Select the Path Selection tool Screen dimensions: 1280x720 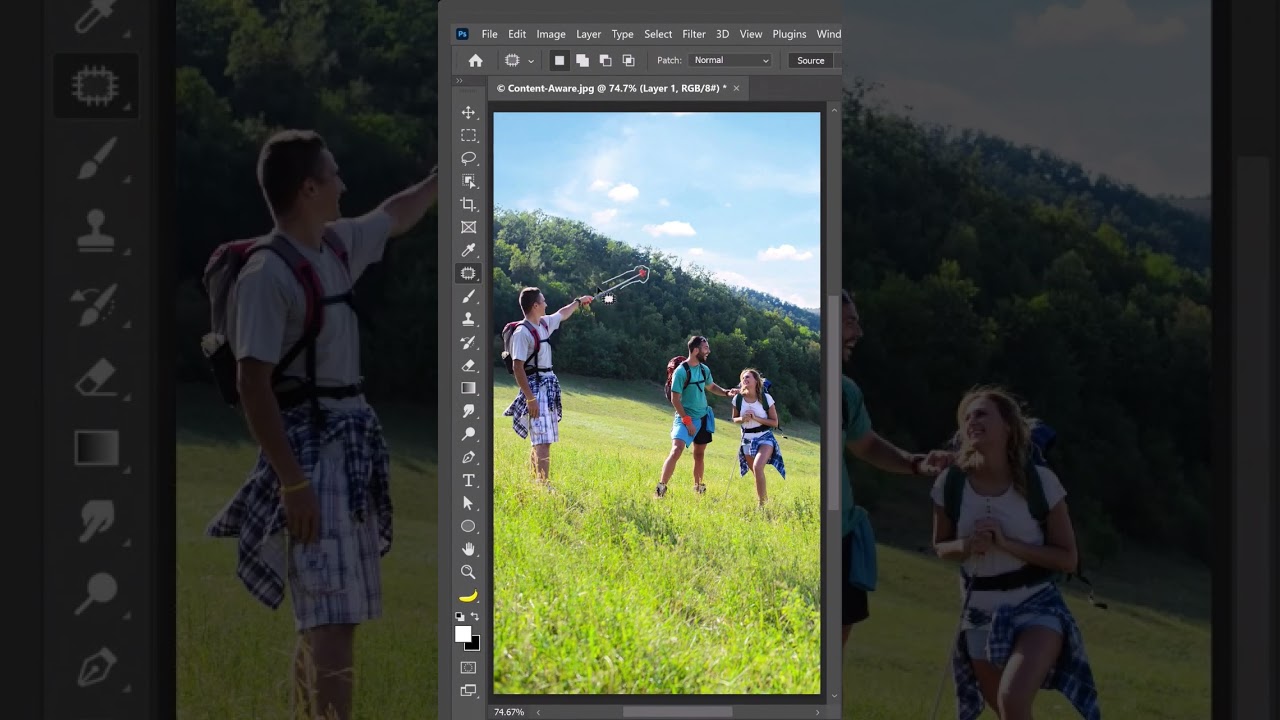(x=468, y=503)
